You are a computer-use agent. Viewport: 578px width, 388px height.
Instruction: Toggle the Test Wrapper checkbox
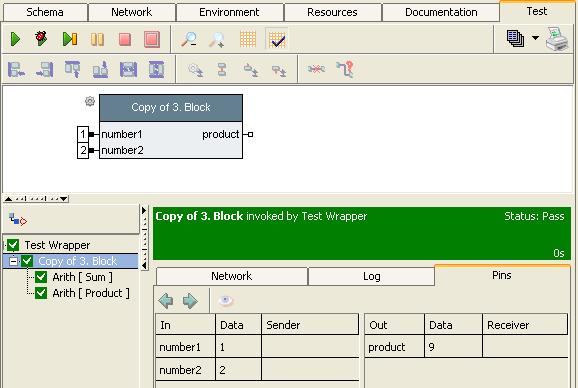coord(13,245)
